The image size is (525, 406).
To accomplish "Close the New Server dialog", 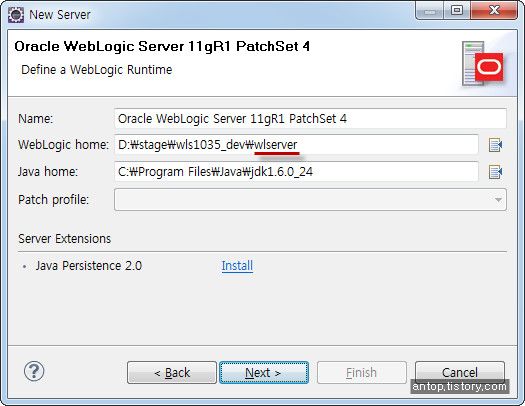I will coord(494,11).
